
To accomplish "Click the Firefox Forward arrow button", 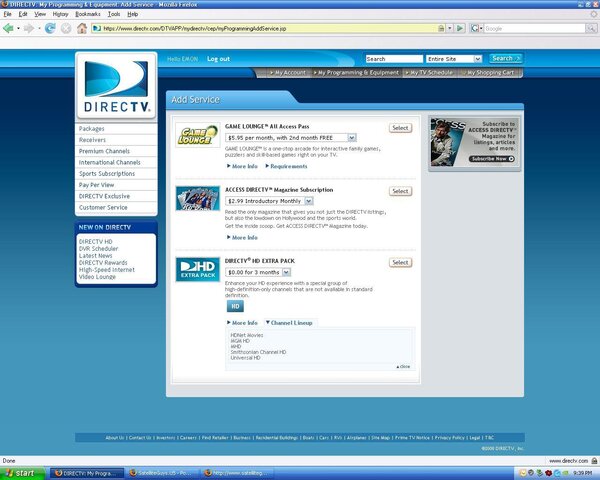I will pos(29,28).
